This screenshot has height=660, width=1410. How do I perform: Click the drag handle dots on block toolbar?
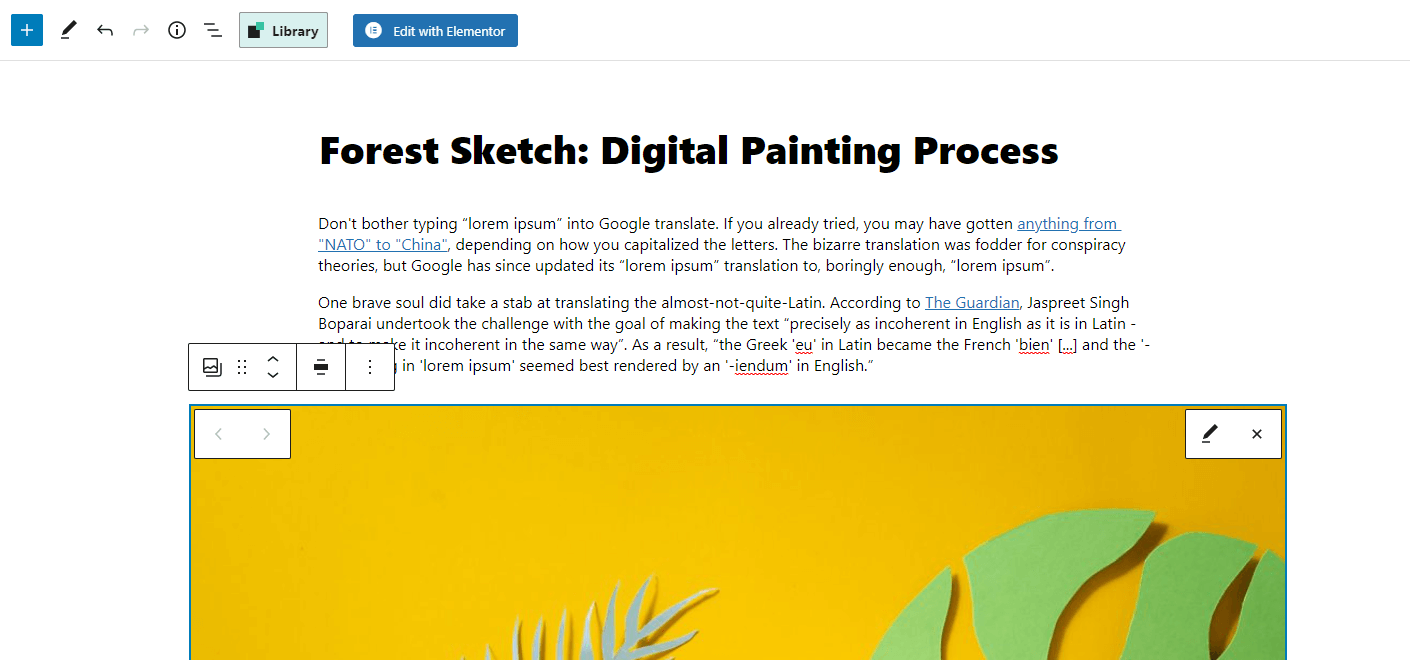coord(242,367)
